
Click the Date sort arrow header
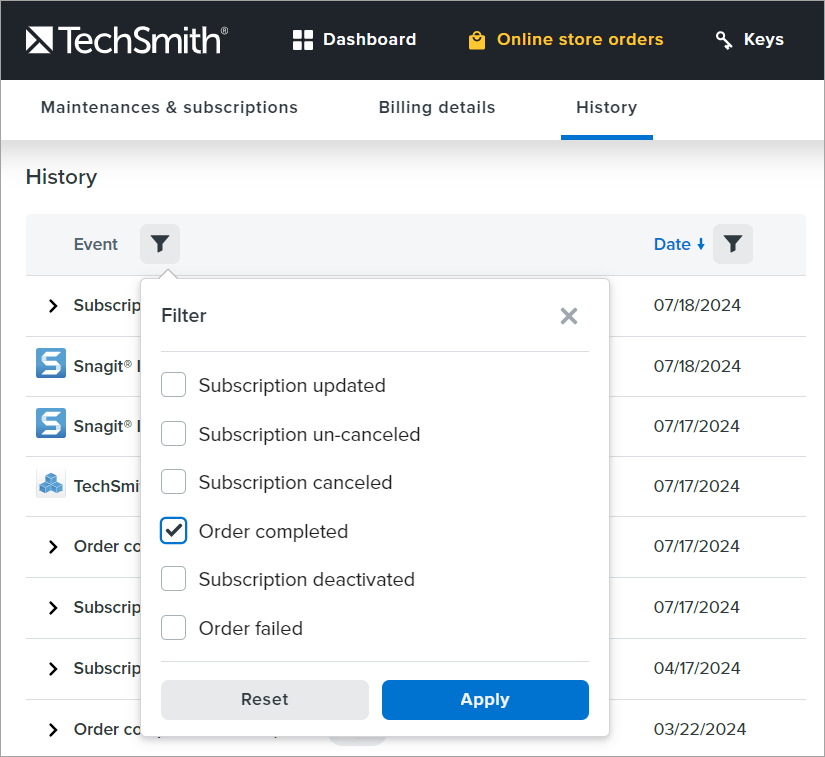point(679,244)
